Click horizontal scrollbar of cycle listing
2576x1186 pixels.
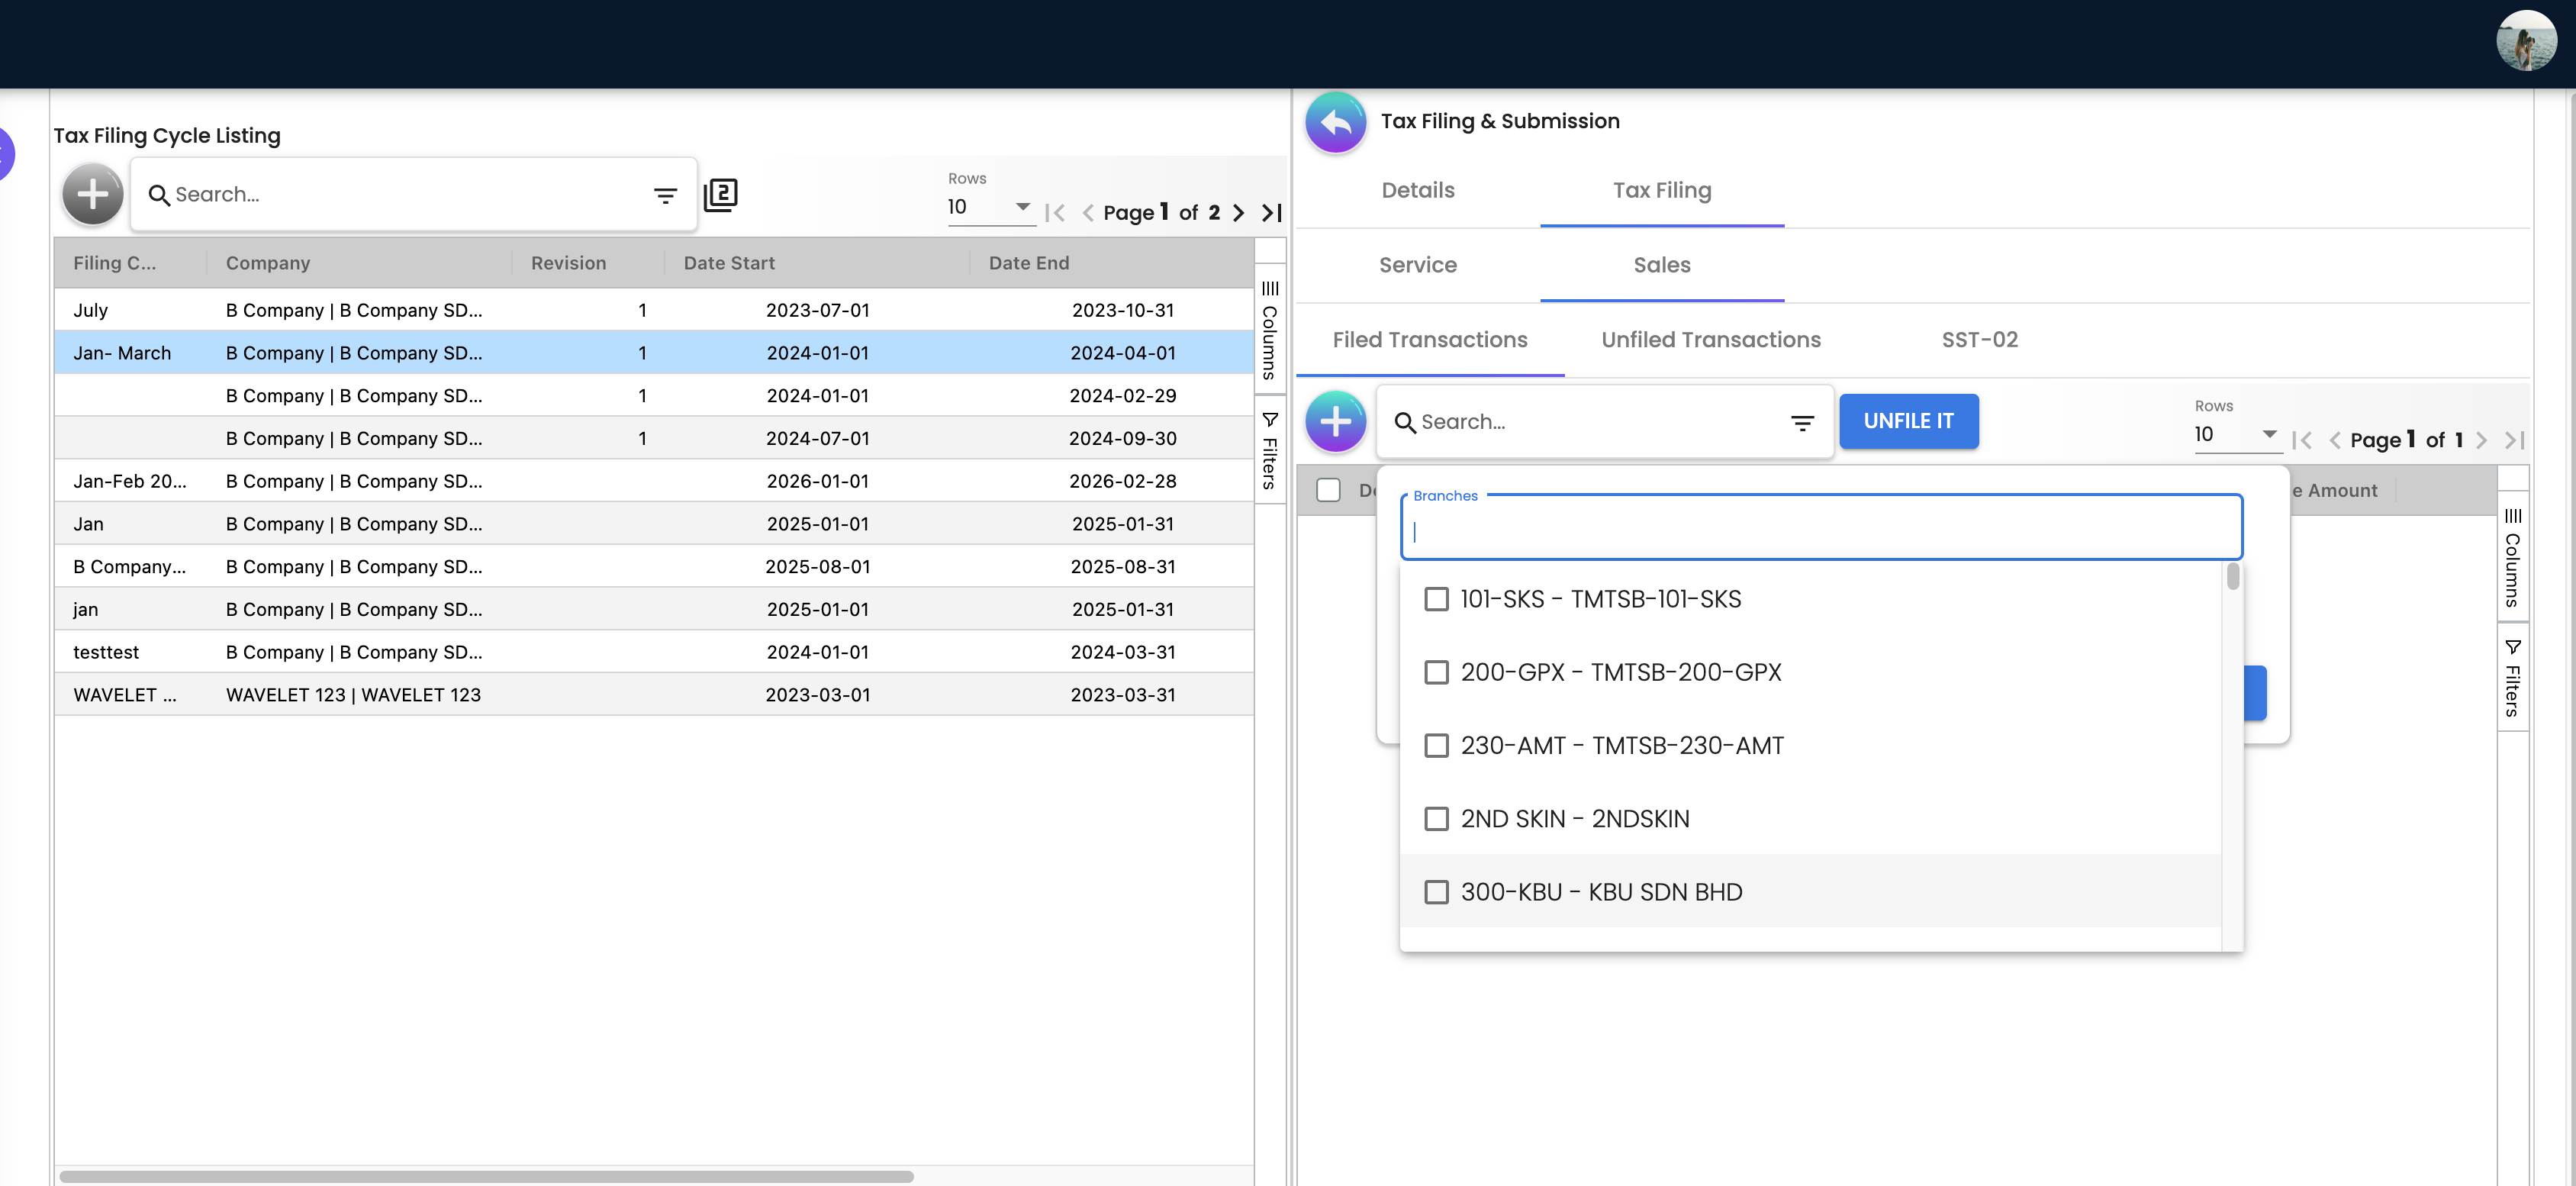pos(486,1176)
